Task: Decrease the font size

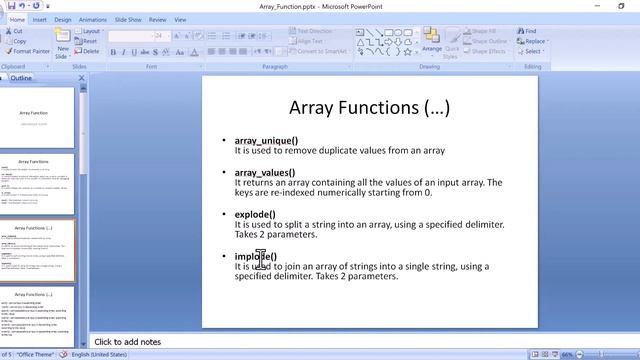Action: click(x=187, y=36)
